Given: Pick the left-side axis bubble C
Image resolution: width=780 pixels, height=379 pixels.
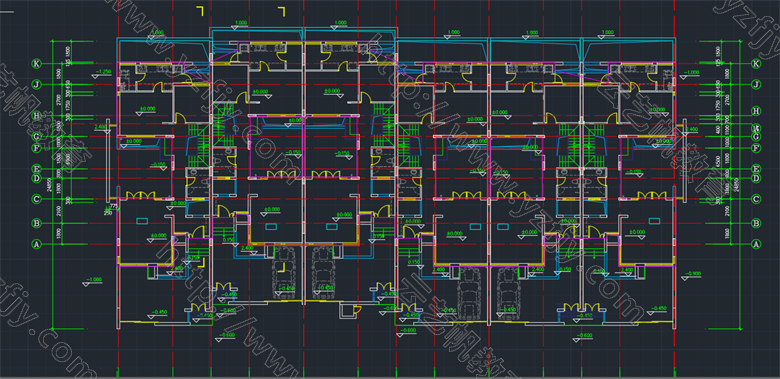Looking at the screenshot, I should click(x=36, y=199).
